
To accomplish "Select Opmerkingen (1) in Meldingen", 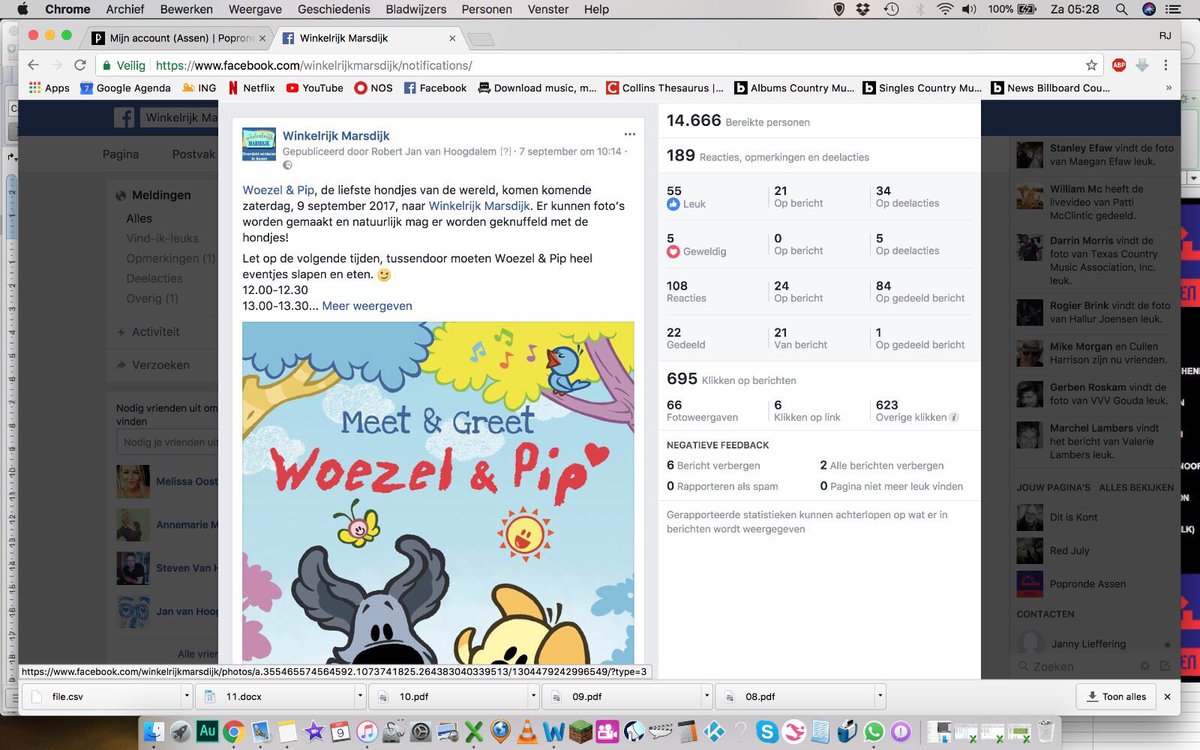I will (x=170, y=258).
